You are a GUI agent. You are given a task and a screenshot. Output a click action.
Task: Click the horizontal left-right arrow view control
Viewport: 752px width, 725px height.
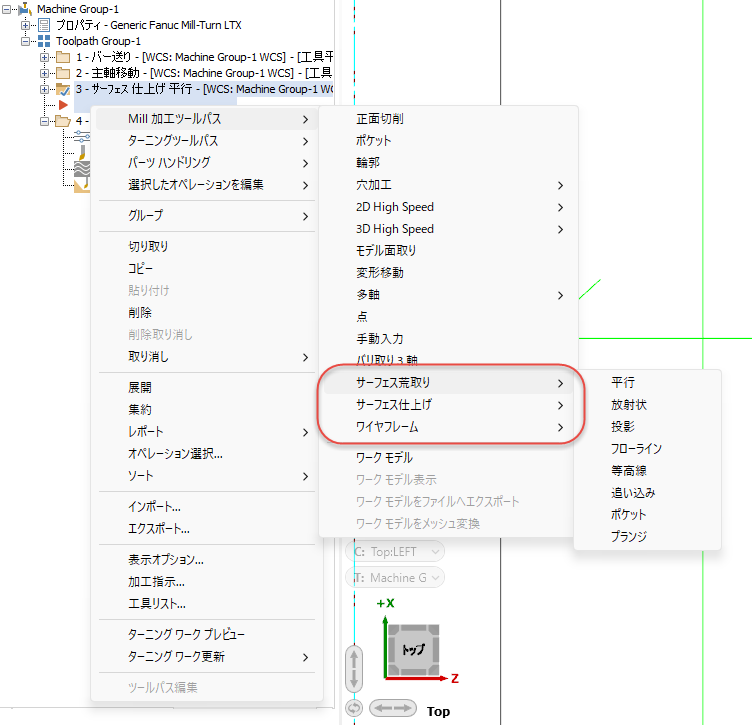tap(393, 708)
